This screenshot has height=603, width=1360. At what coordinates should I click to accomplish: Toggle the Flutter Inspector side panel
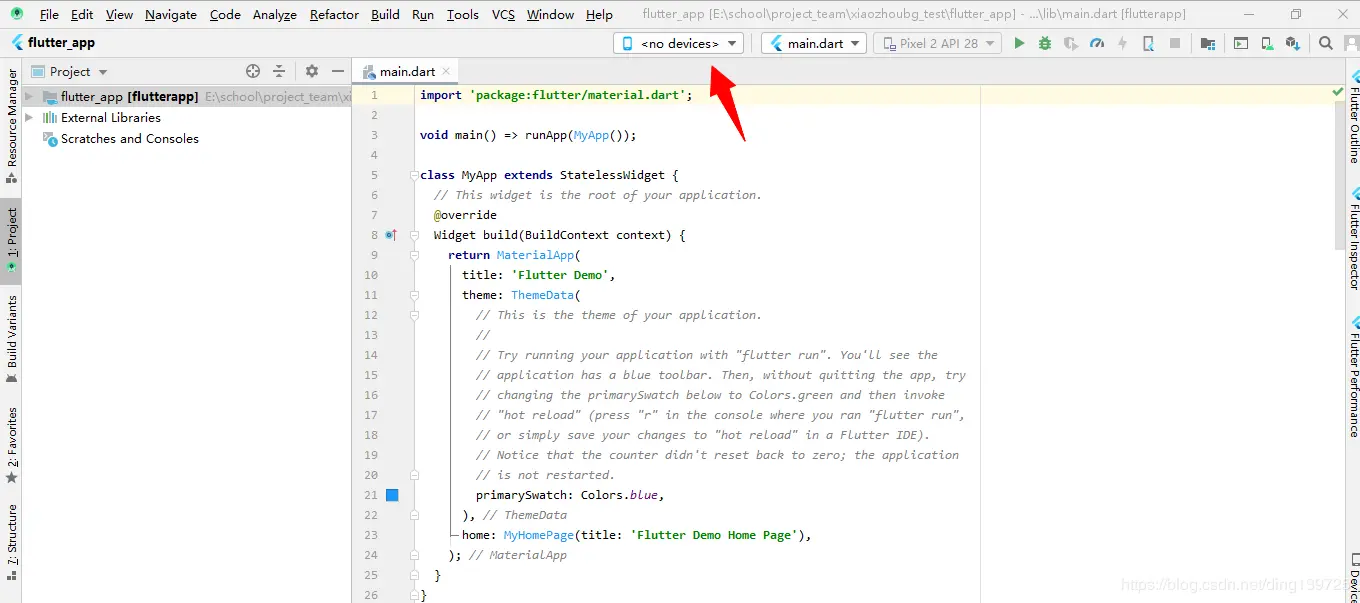click(x=1353, y=238)
